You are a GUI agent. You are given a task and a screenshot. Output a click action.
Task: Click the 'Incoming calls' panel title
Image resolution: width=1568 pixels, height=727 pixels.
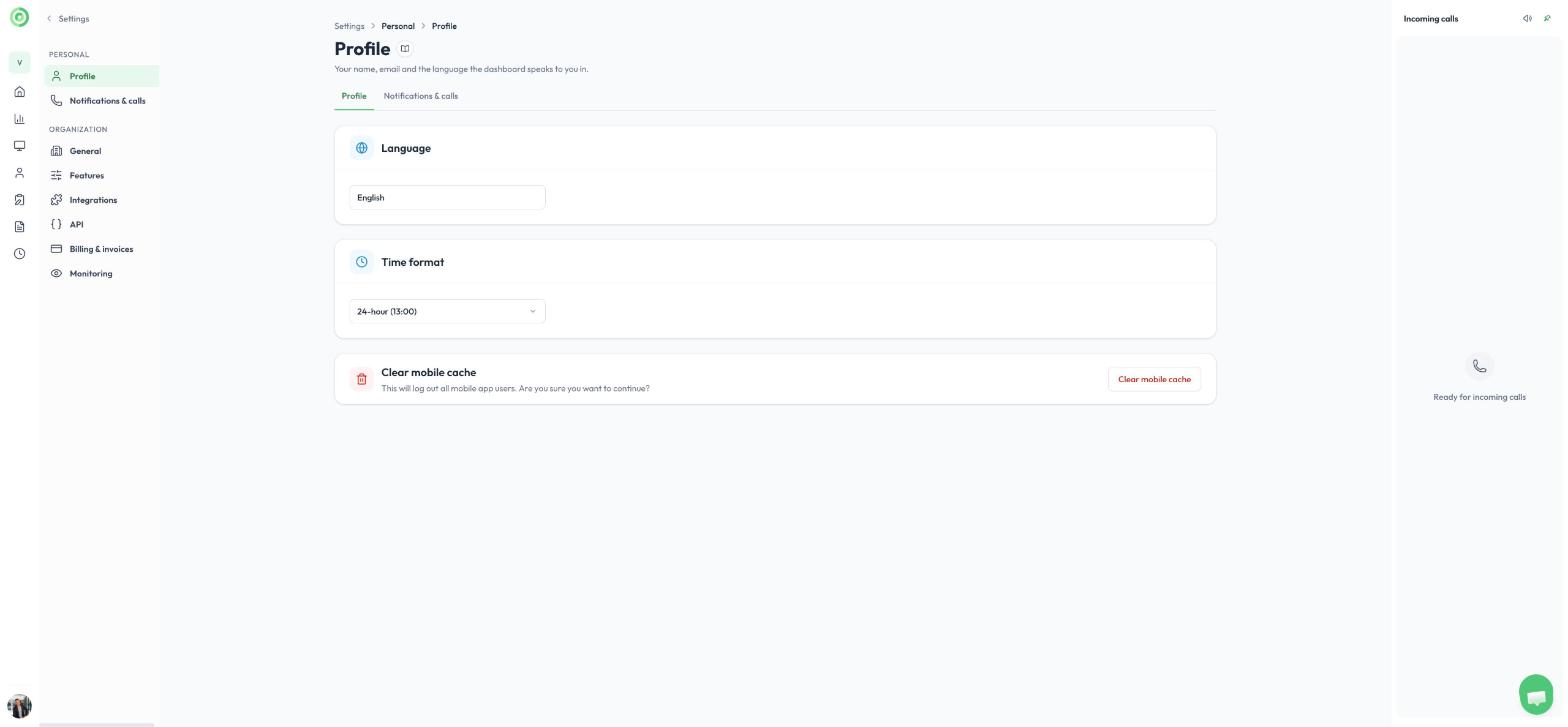pos(1430,19)
